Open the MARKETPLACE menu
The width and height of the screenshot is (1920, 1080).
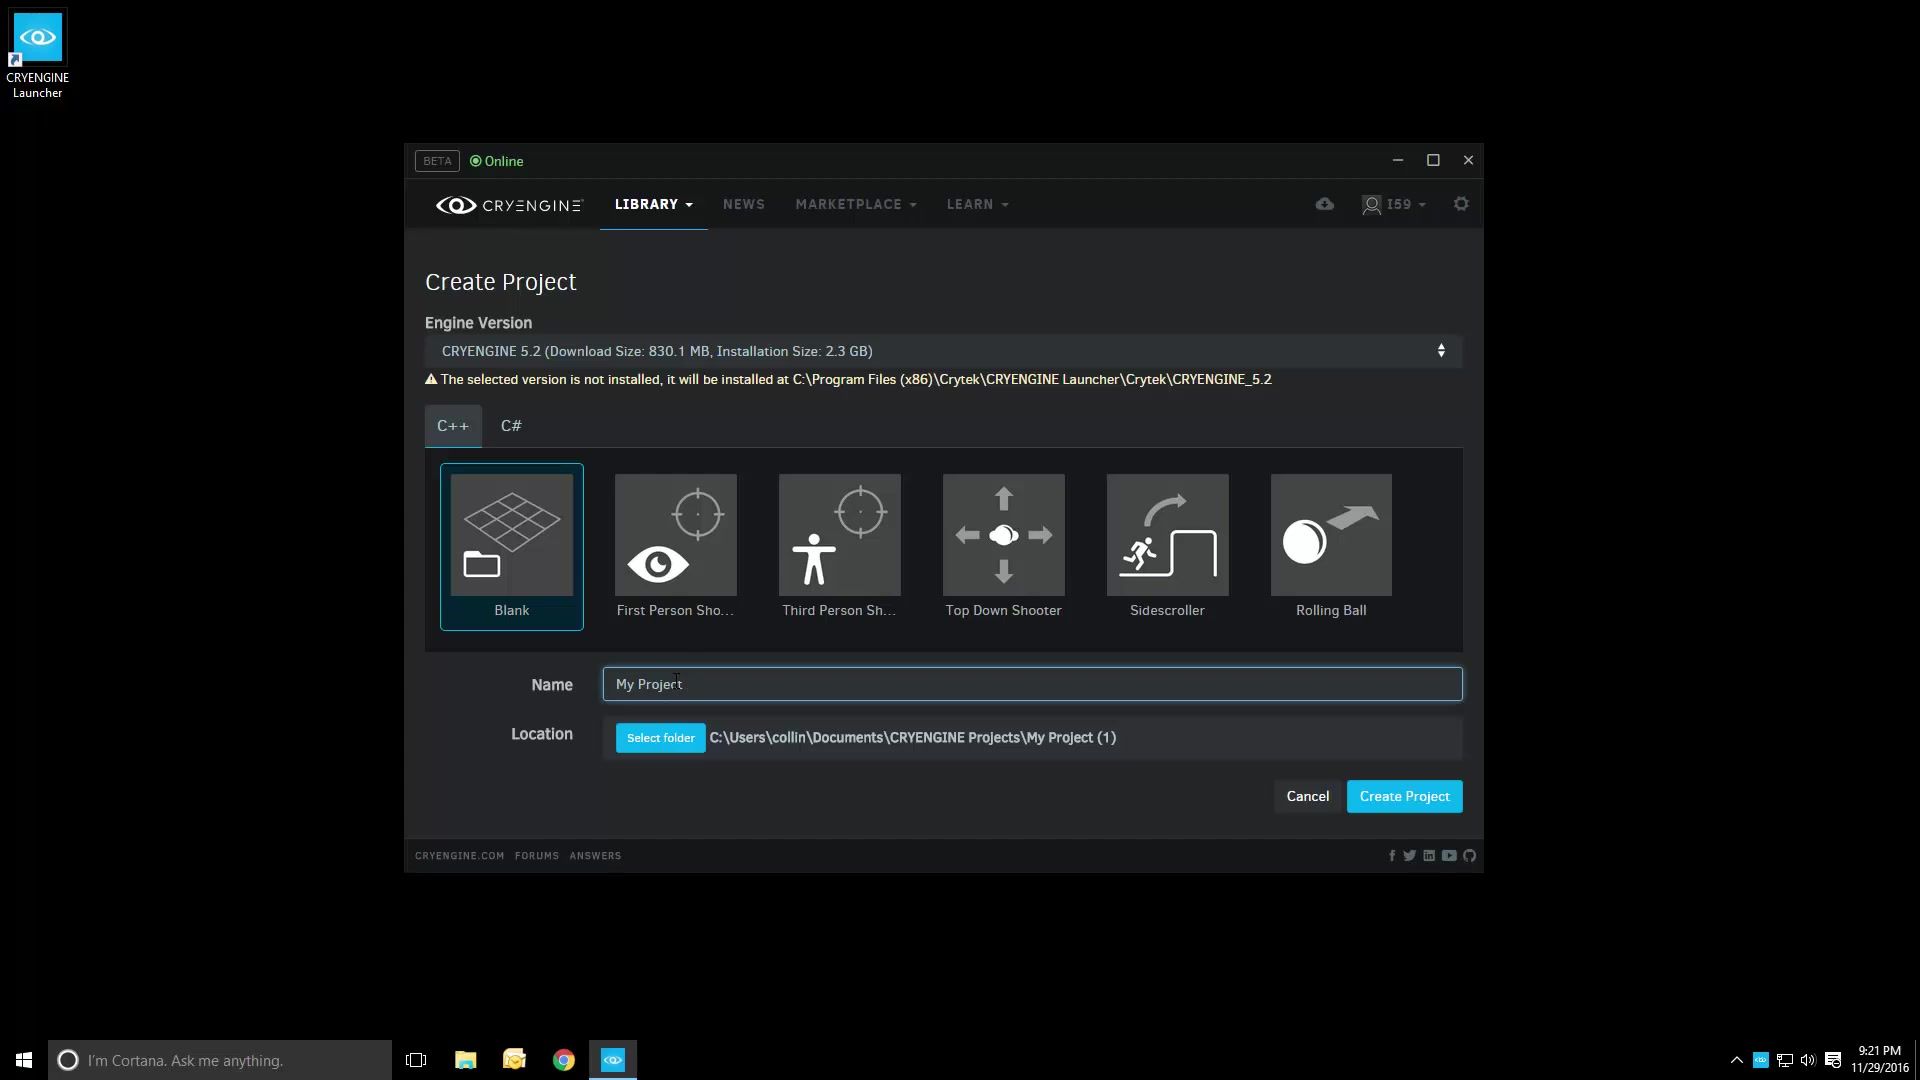856,204
